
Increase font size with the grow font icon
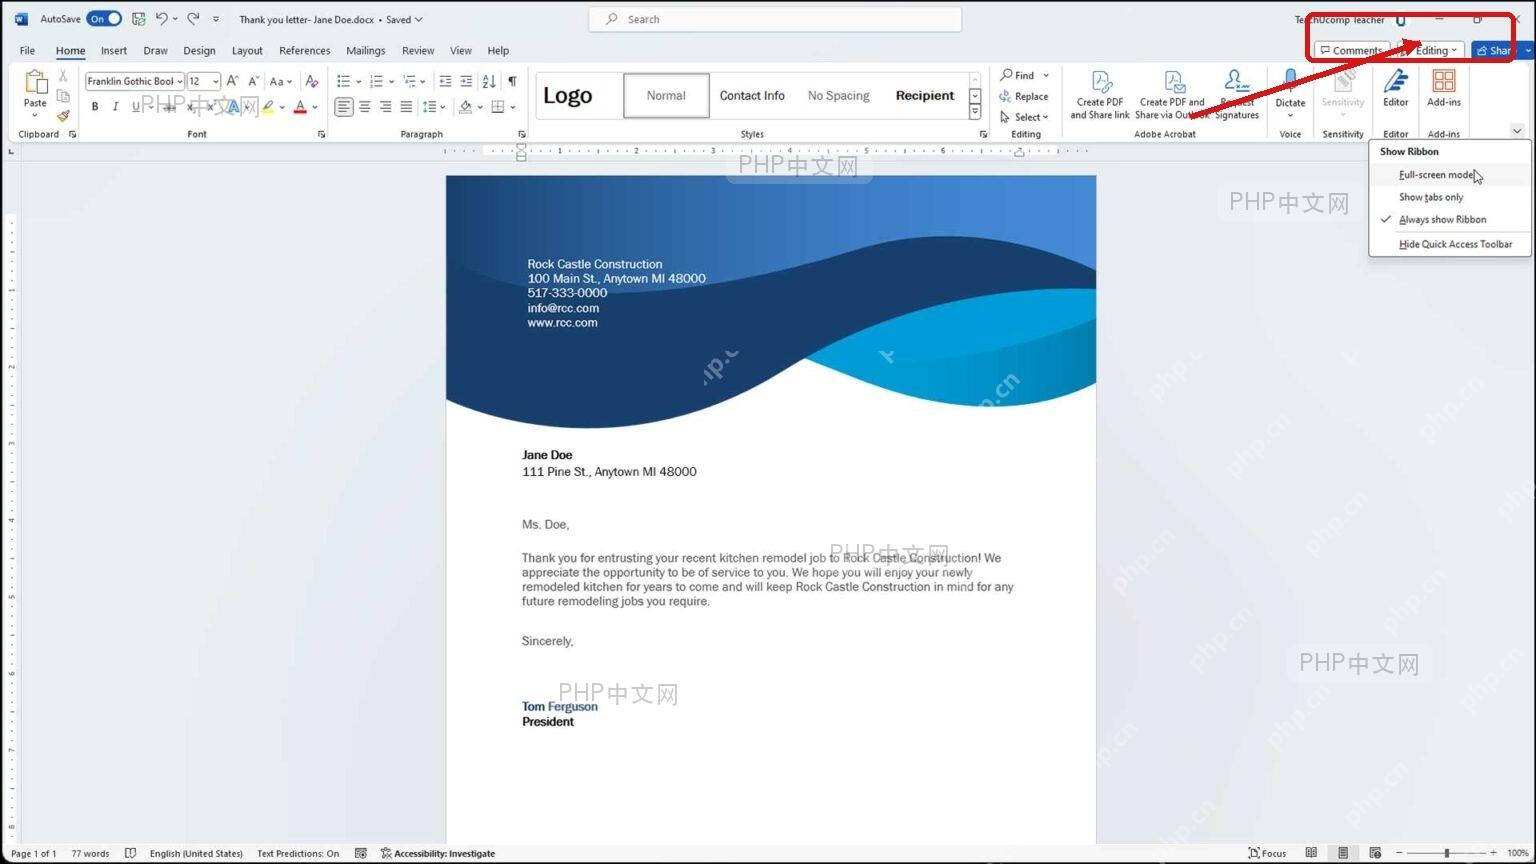coord(232,81)
